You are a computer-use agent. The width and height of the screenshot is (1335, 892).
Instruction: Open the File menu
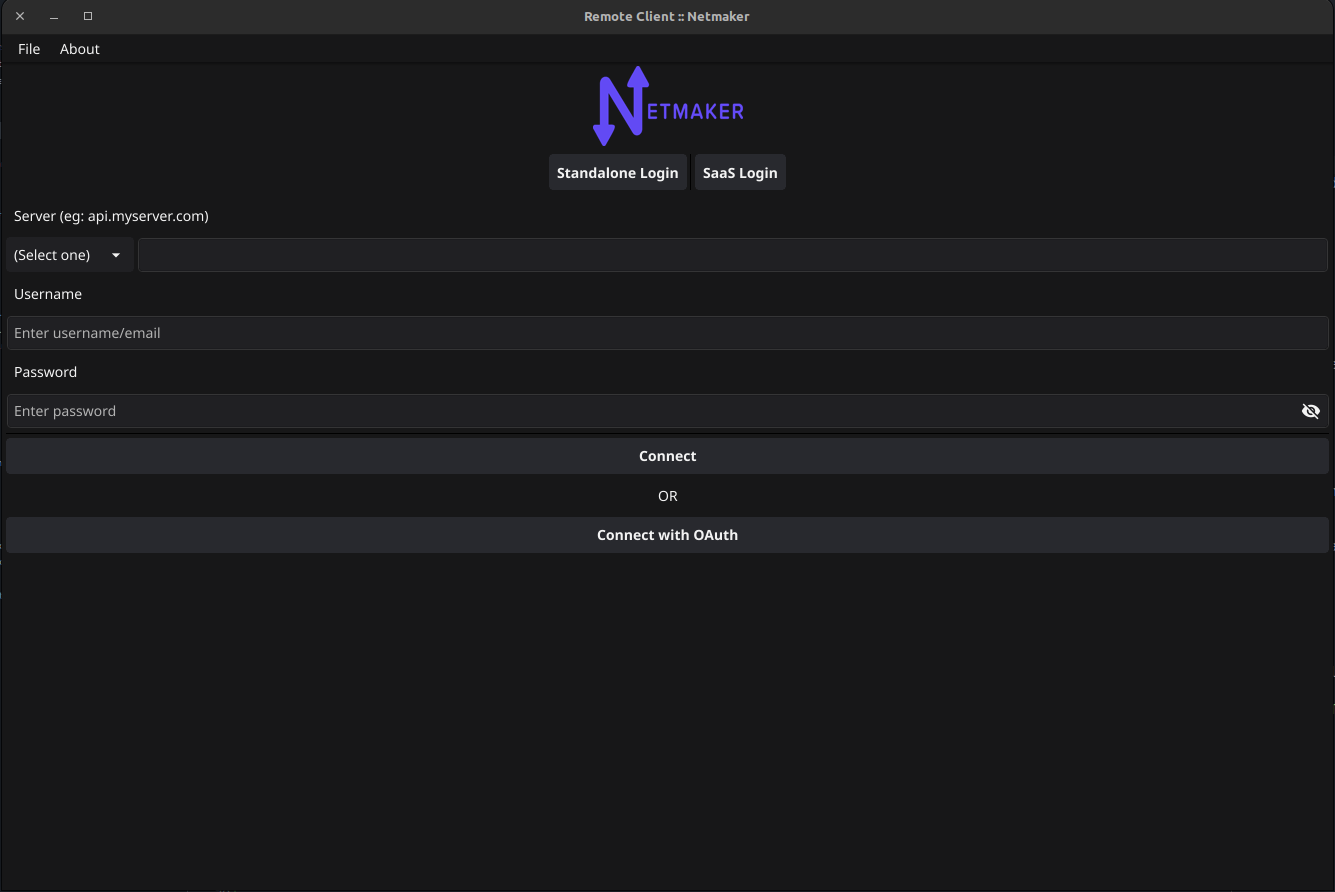point(29,49)
